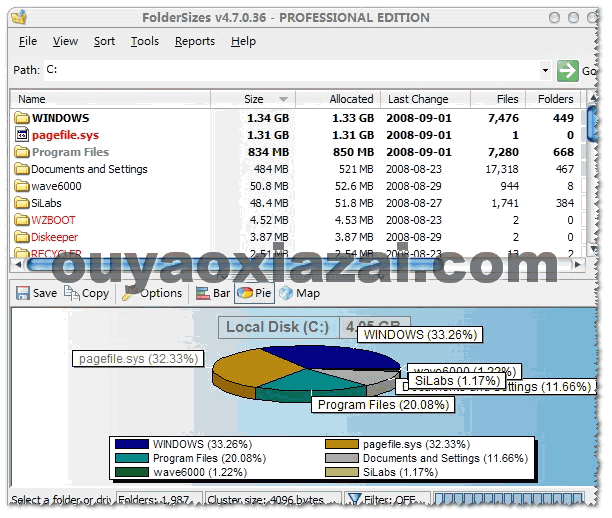Open the View menu
The height and width of the screenshot is (518, 612).
coord(65,41)
